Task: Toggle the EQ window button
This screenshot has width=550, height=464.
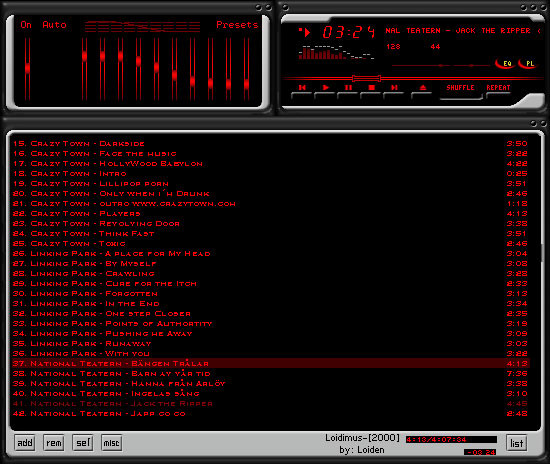Action: coord(505,63)
